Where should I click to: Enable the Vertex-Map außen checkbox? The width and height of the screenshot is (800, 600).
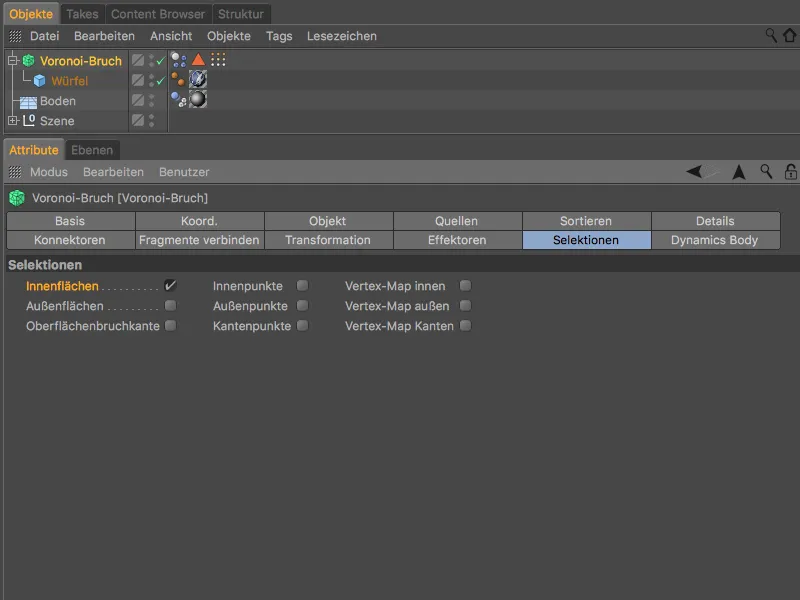click(465, 306)
